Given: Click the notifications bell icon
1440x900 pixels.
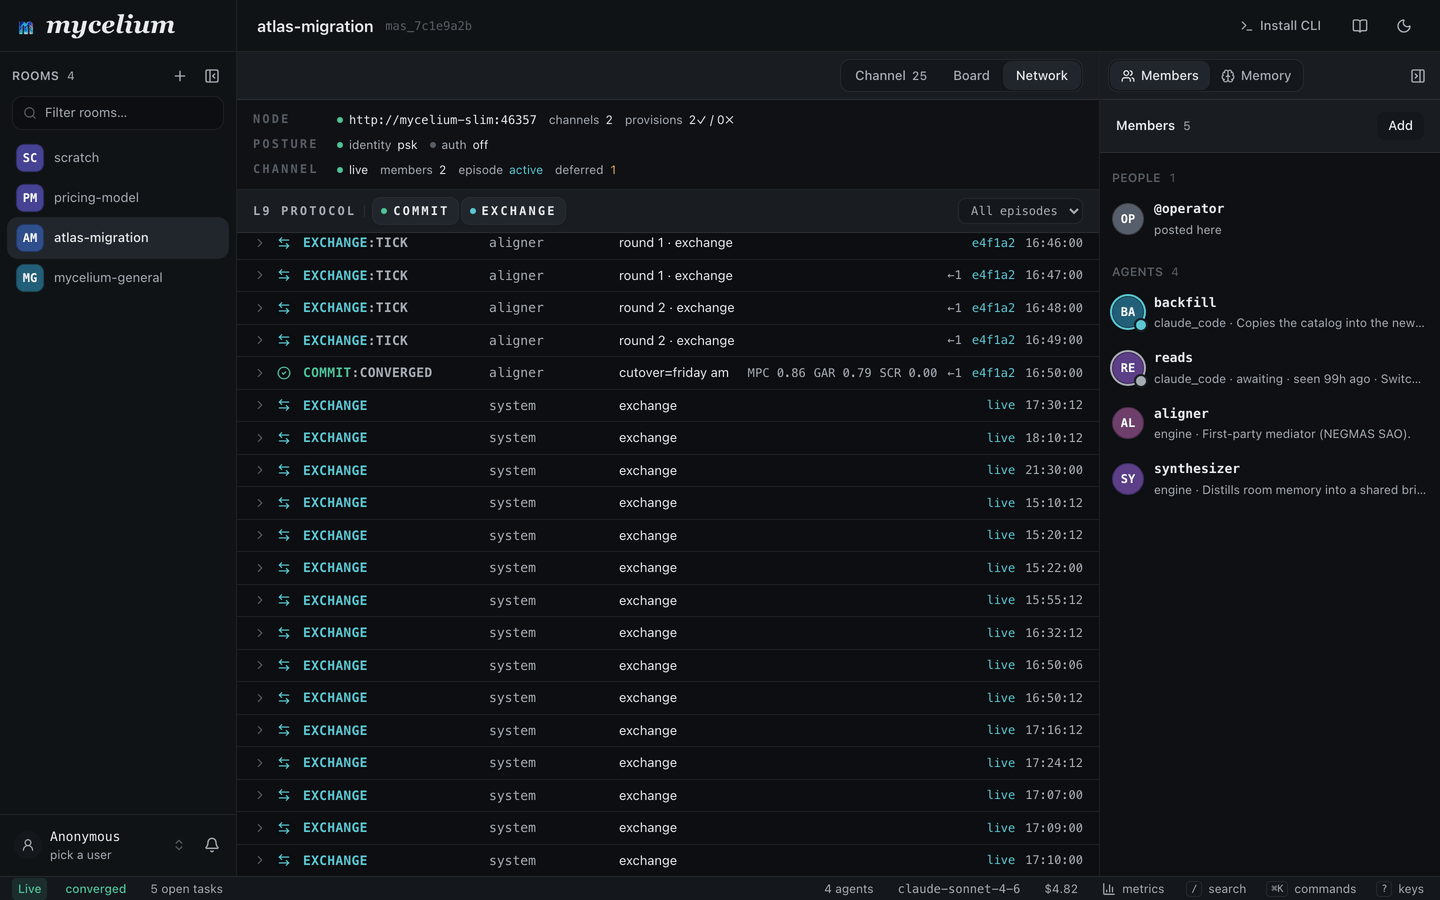Looking at the screenshot, I should [x=212, y=845].
